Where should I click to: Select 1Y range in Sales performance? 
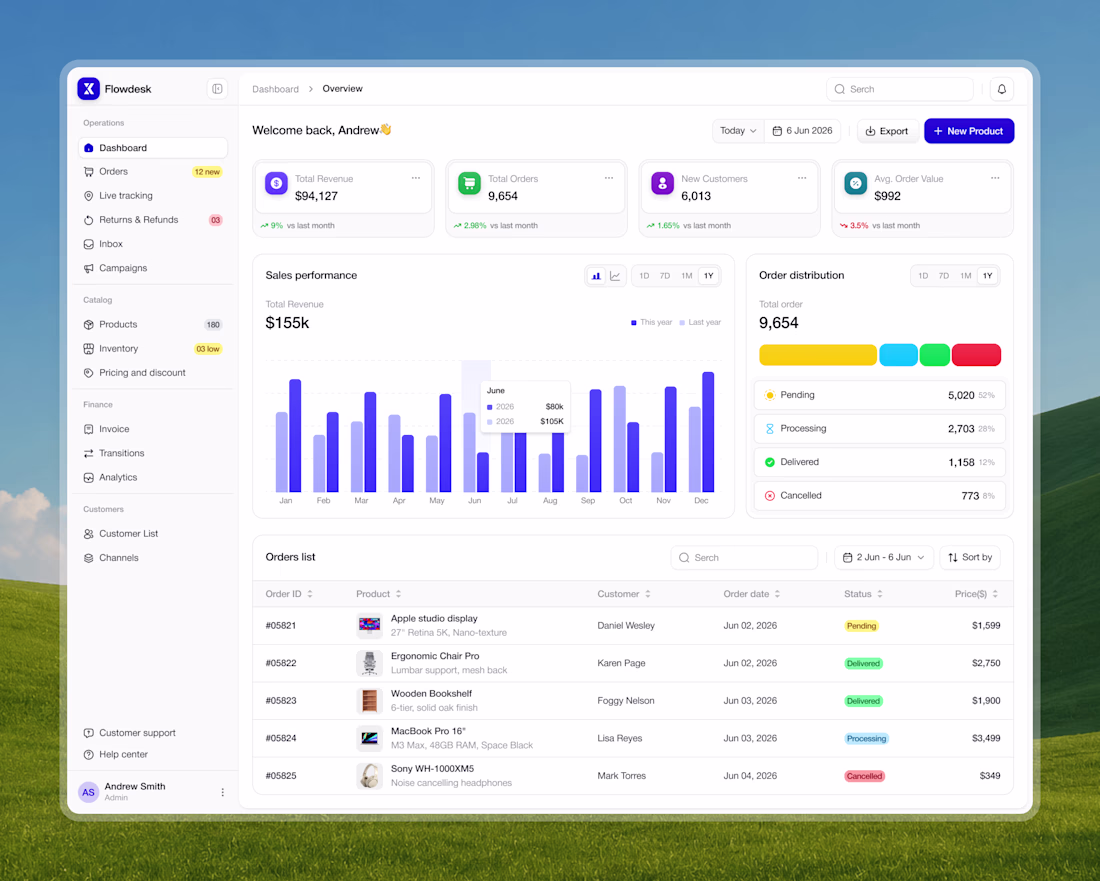click(709, 276)
